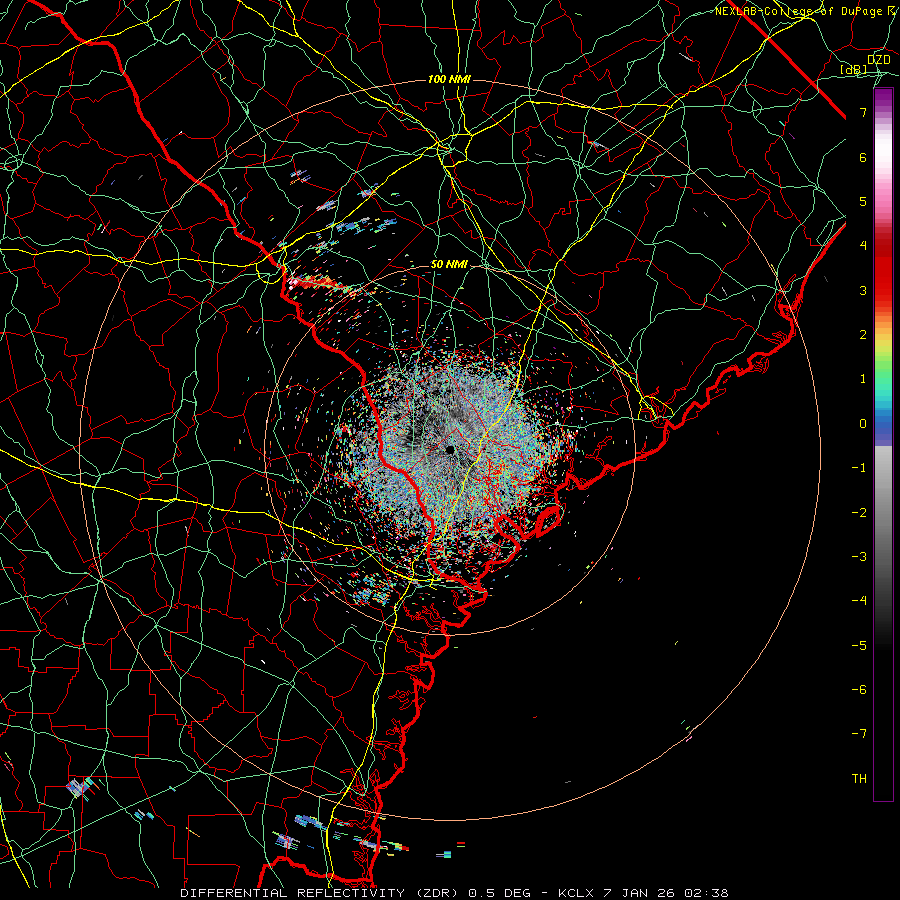Click the "50 NMI" range ring label
The width and height of the screenshot is (900, 900).
click(x=449, y=264)
